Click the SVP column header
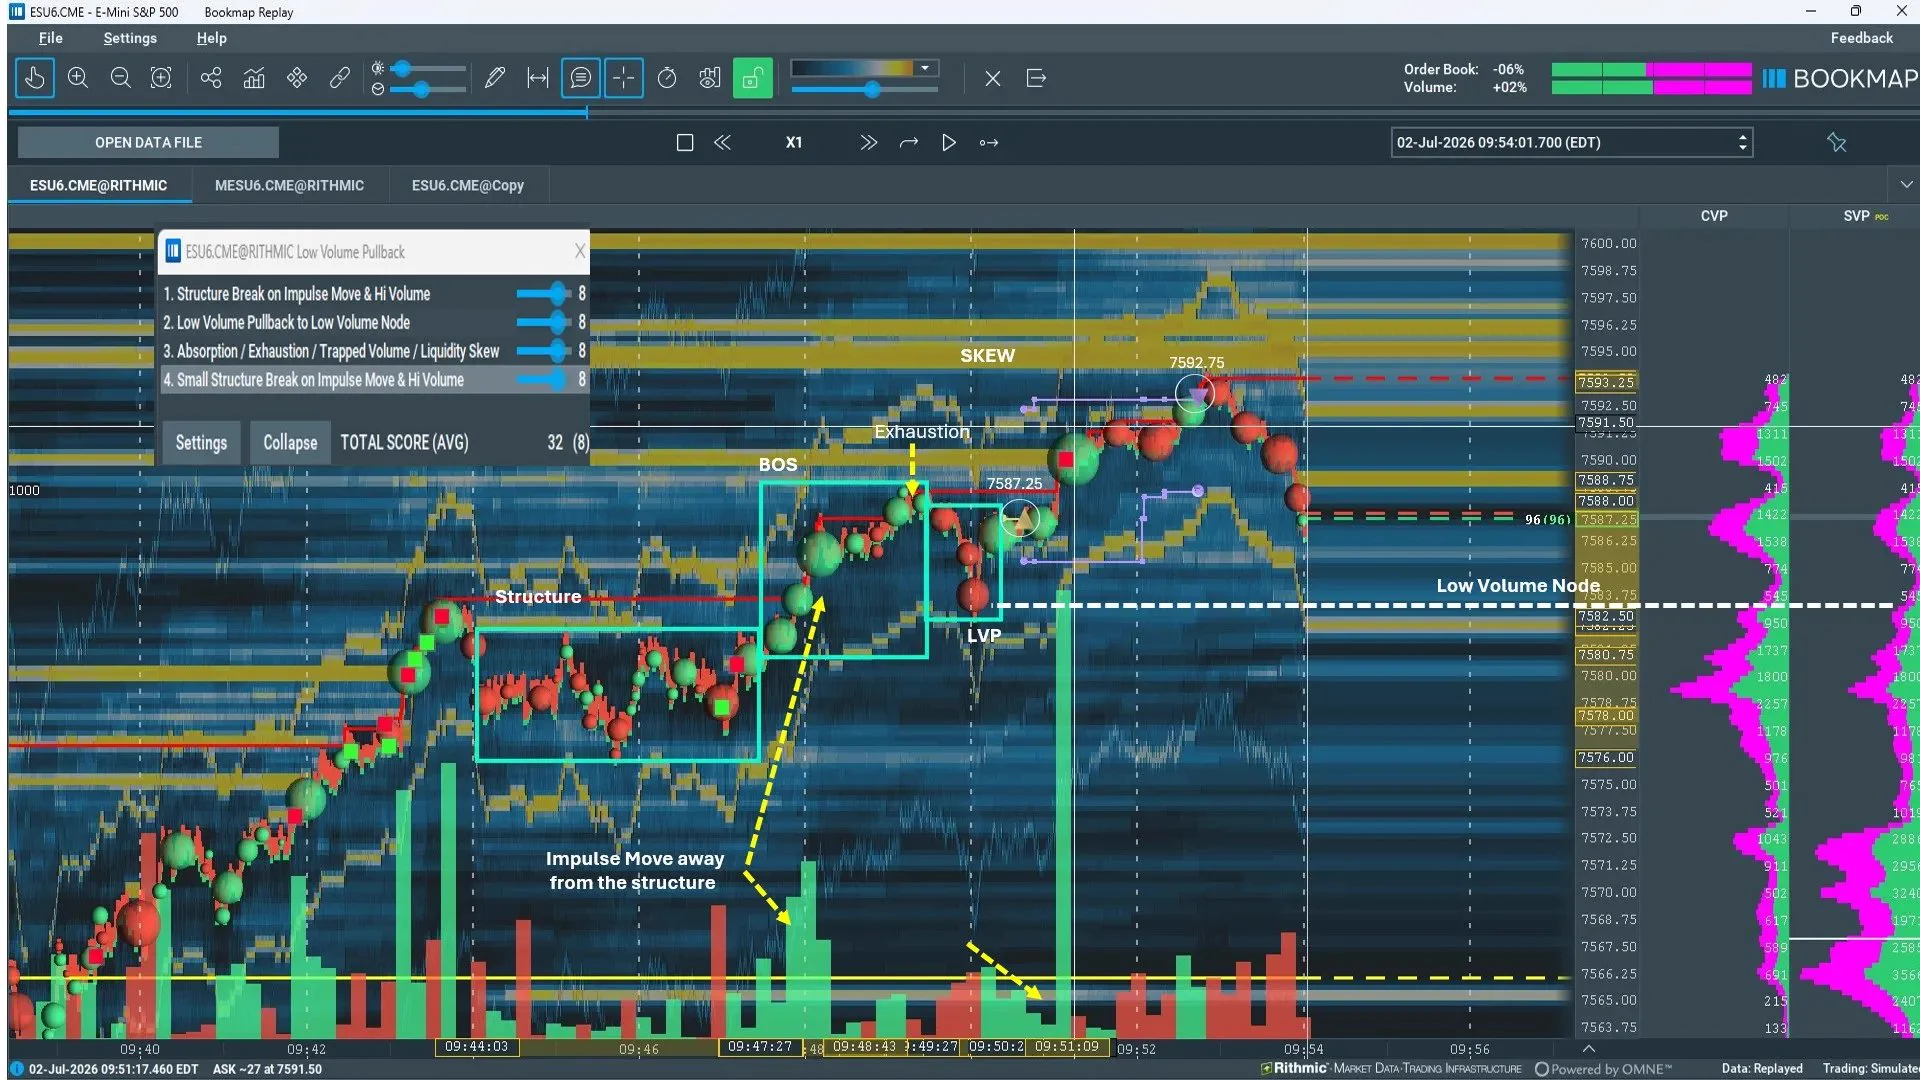This screenshot has width=1920, height=1080. click(1857, 216)
